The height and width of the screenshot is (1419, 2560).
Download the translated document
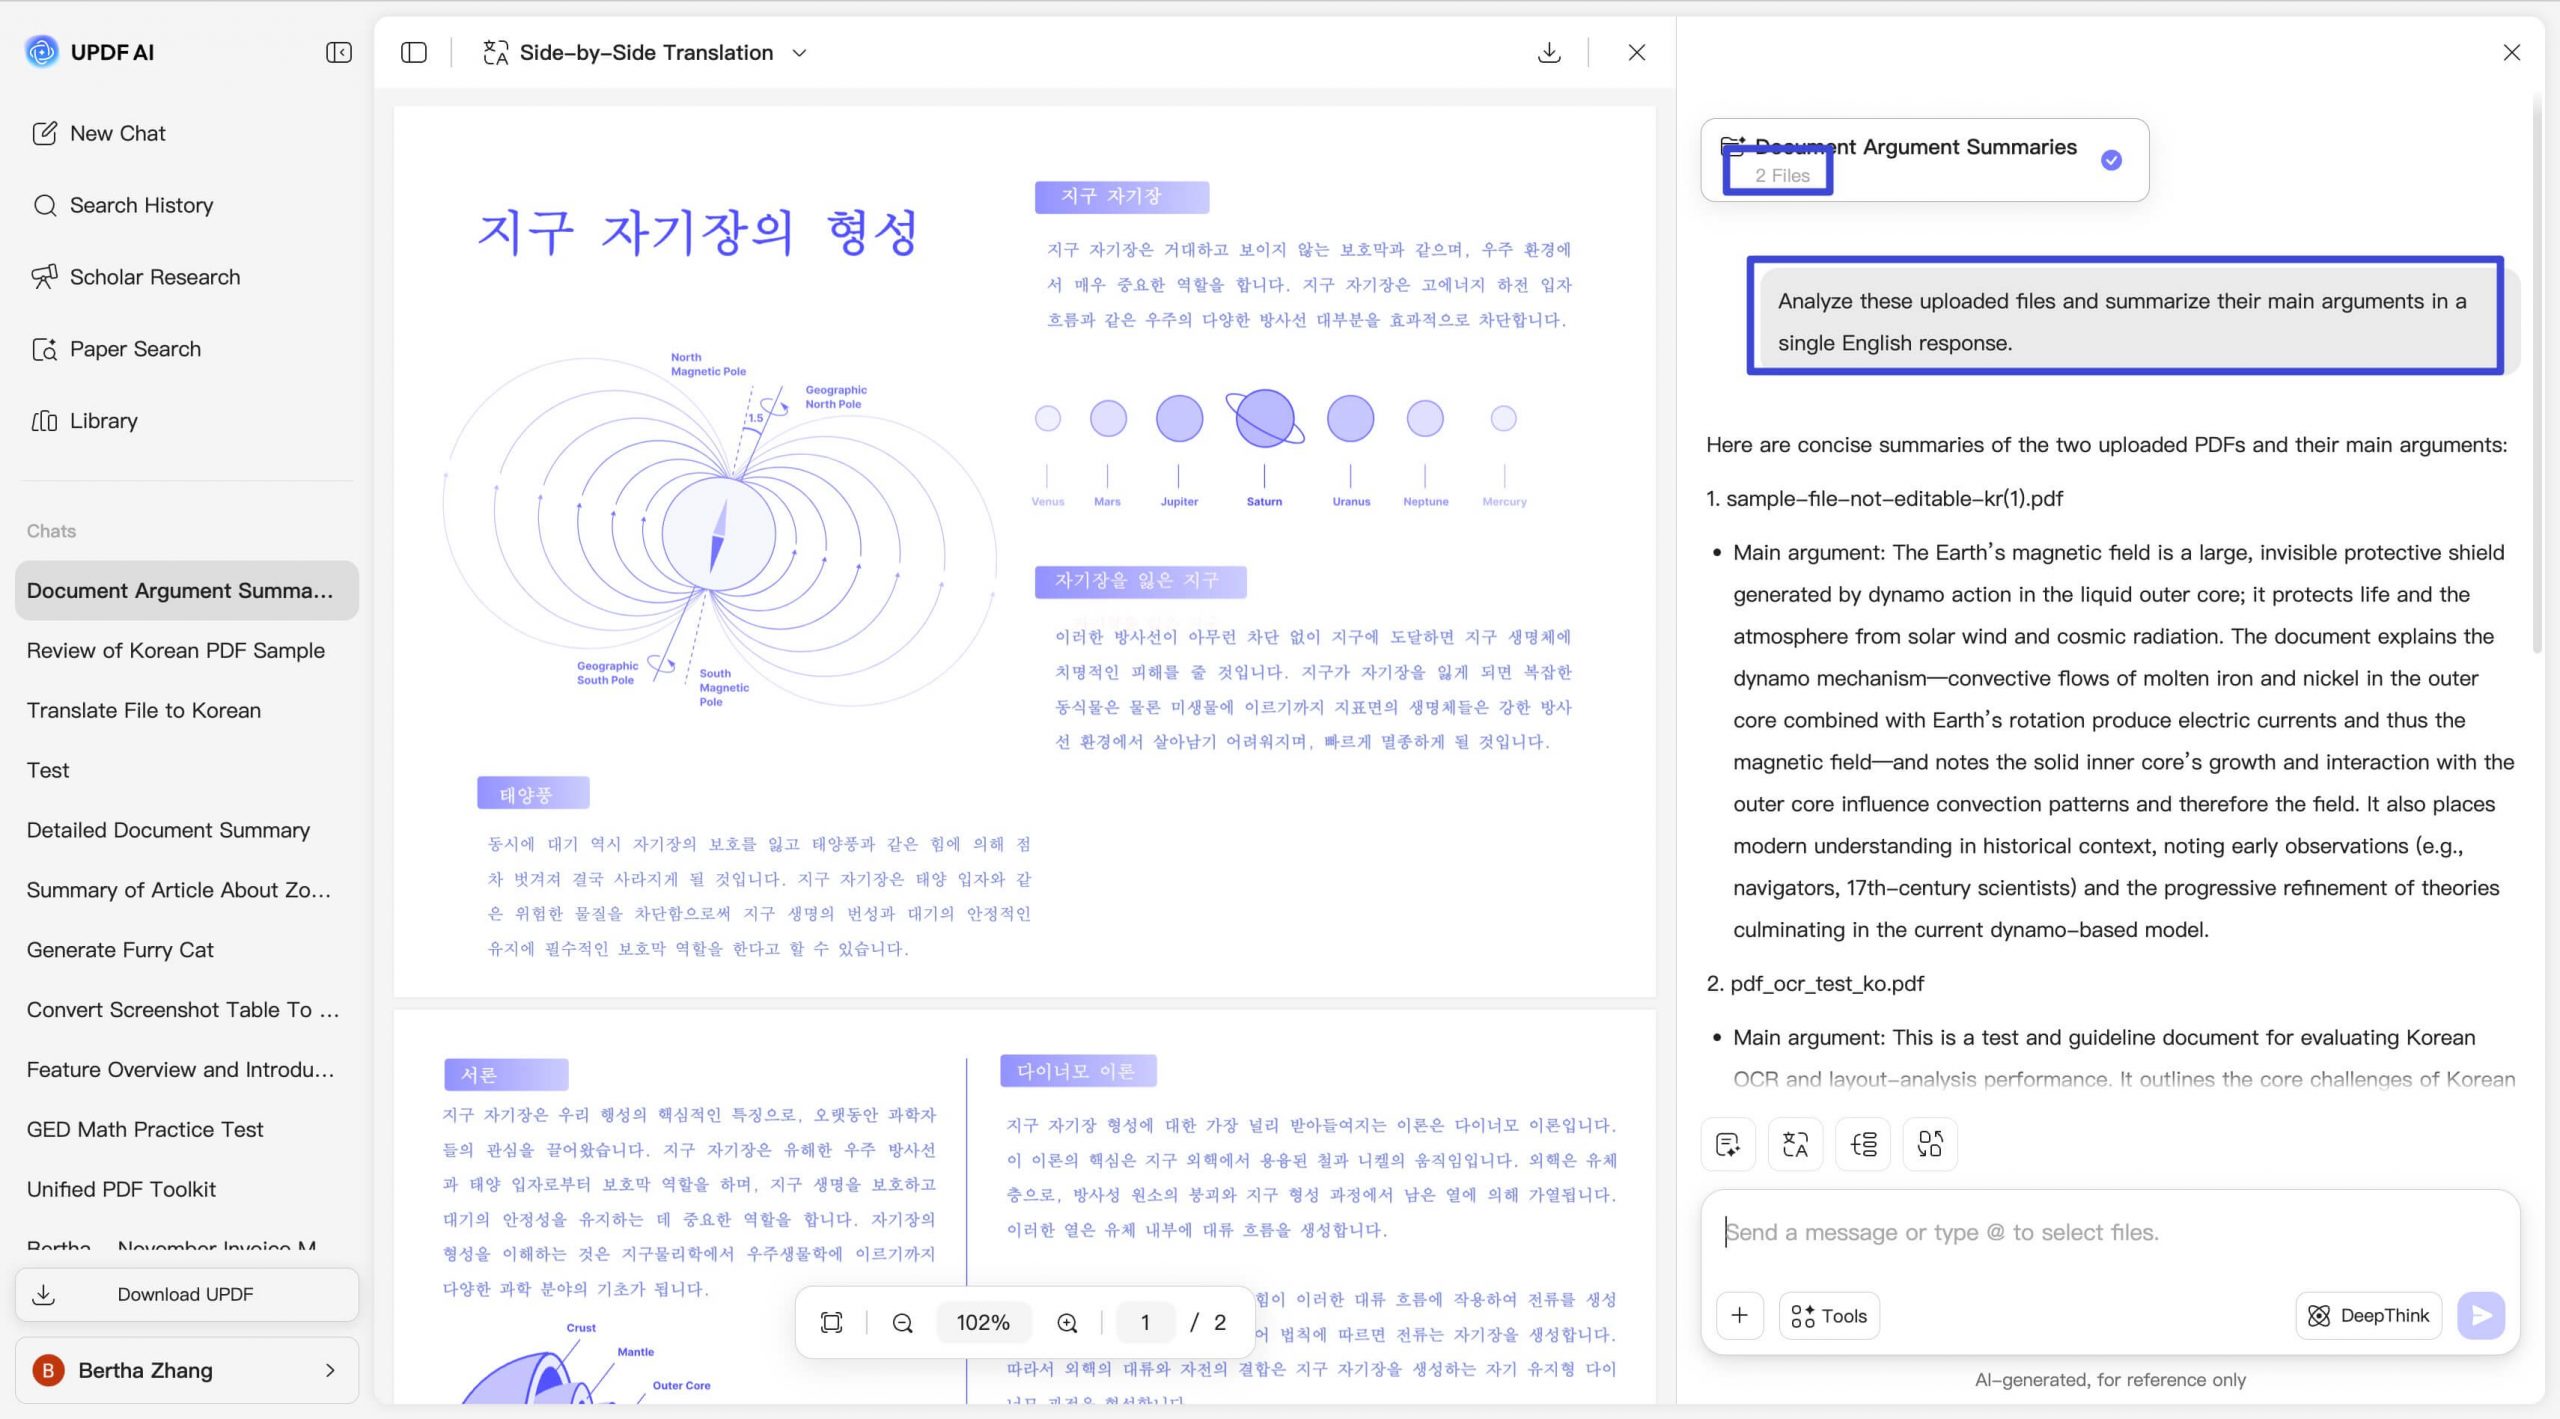tap(1549, 52)
